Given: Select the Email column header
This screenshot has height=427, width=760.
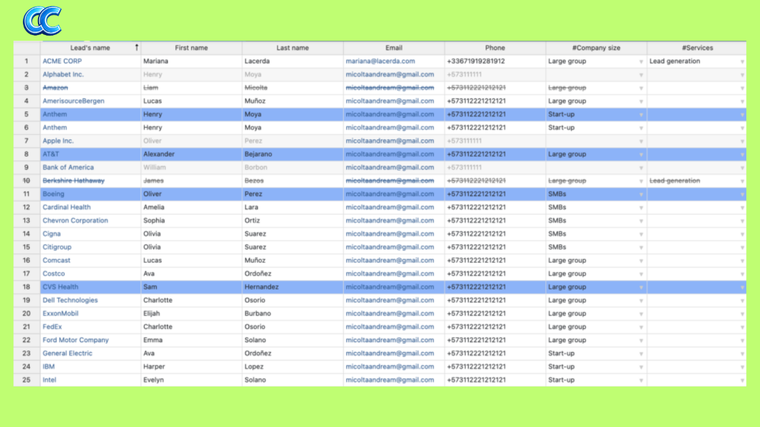Looking at the screenshot, I should tap(394, 48).
